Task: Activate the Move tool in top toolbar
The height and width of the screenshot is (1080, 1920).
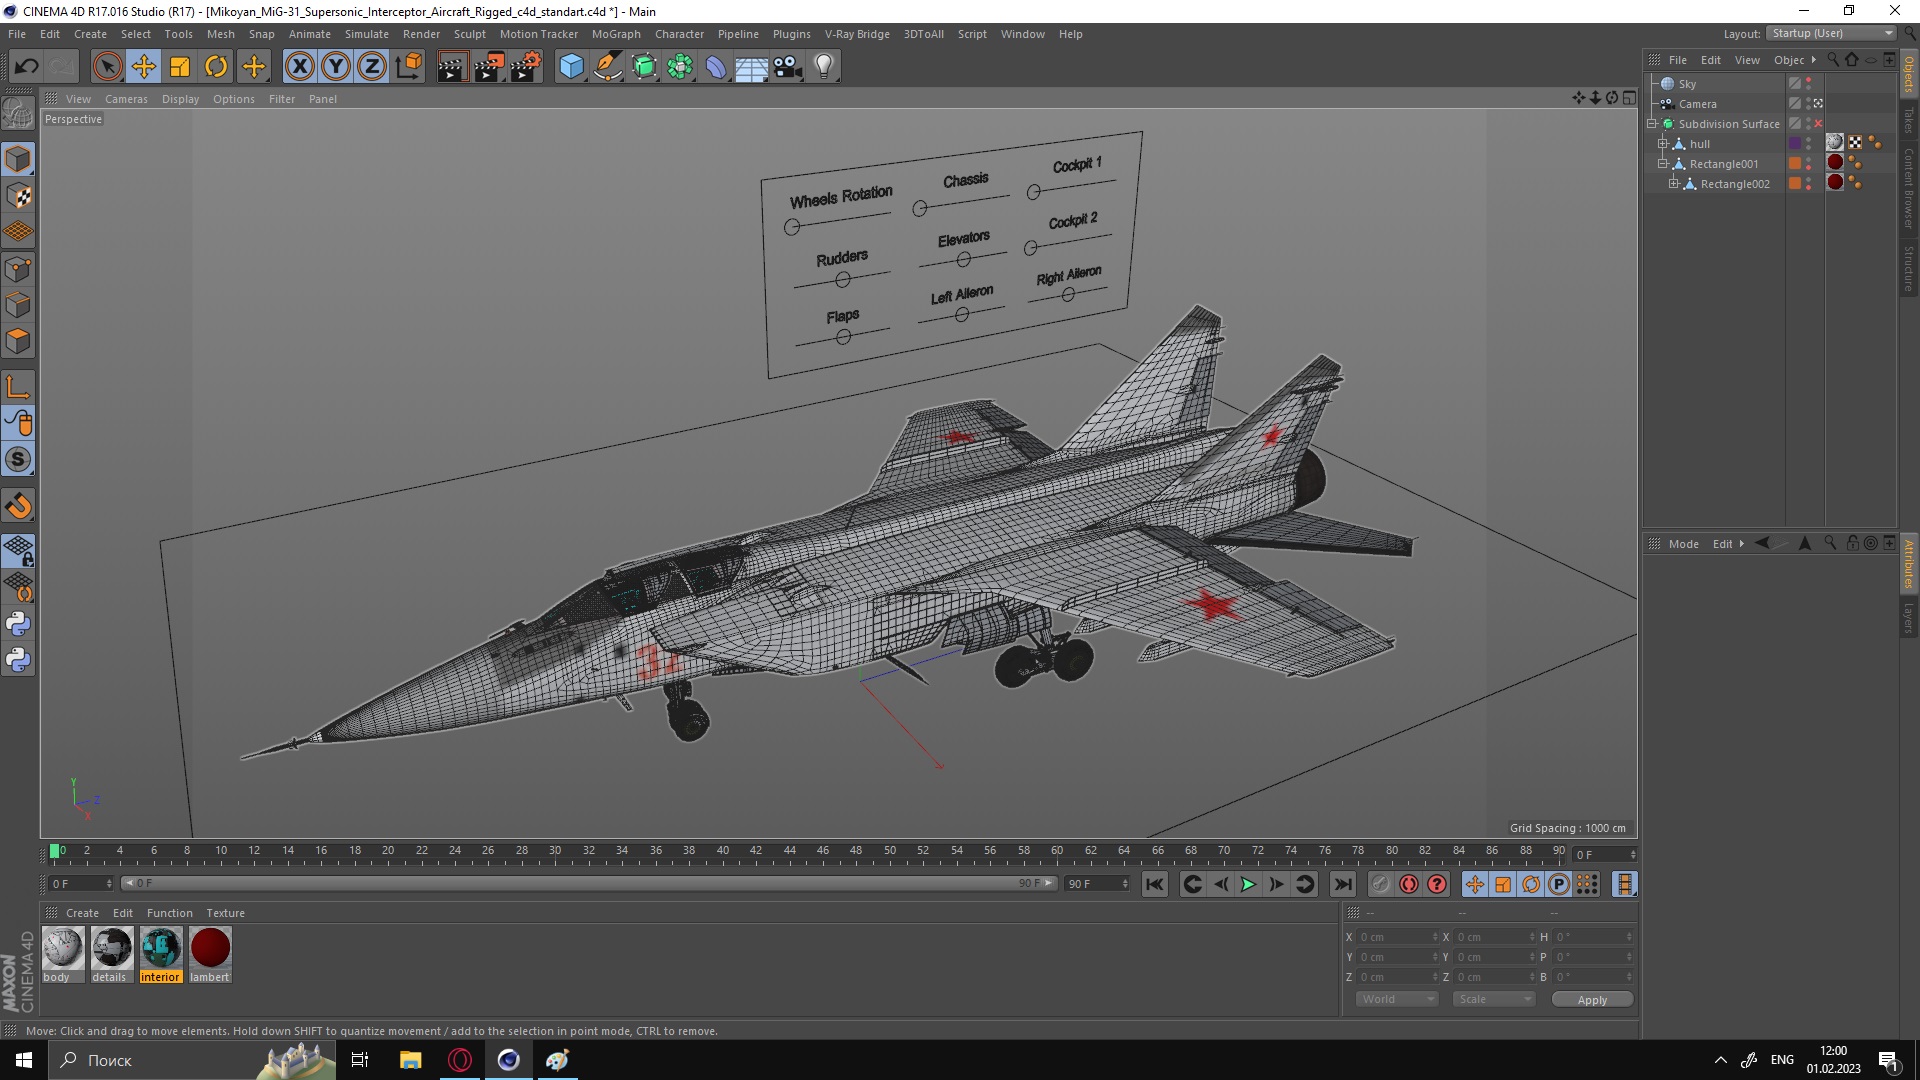Action: point(144,67)
